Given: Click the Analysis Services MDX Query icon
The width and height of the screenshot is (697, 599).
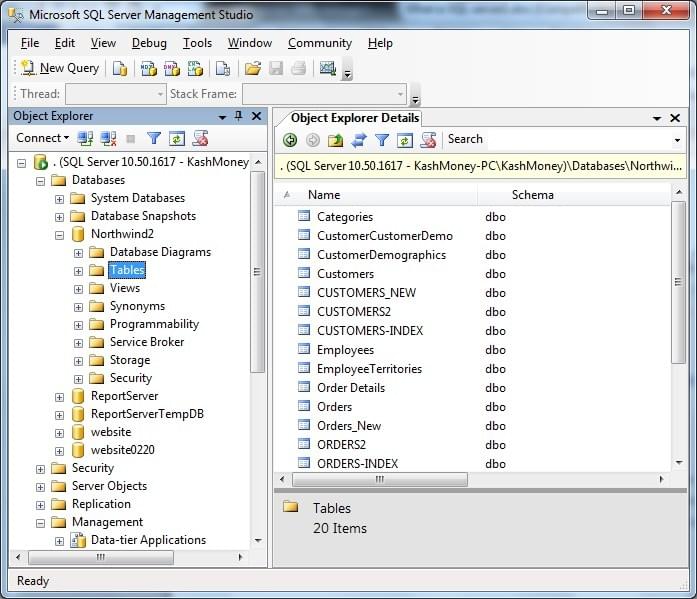Looking at the screenshot, I should [148, 68].
